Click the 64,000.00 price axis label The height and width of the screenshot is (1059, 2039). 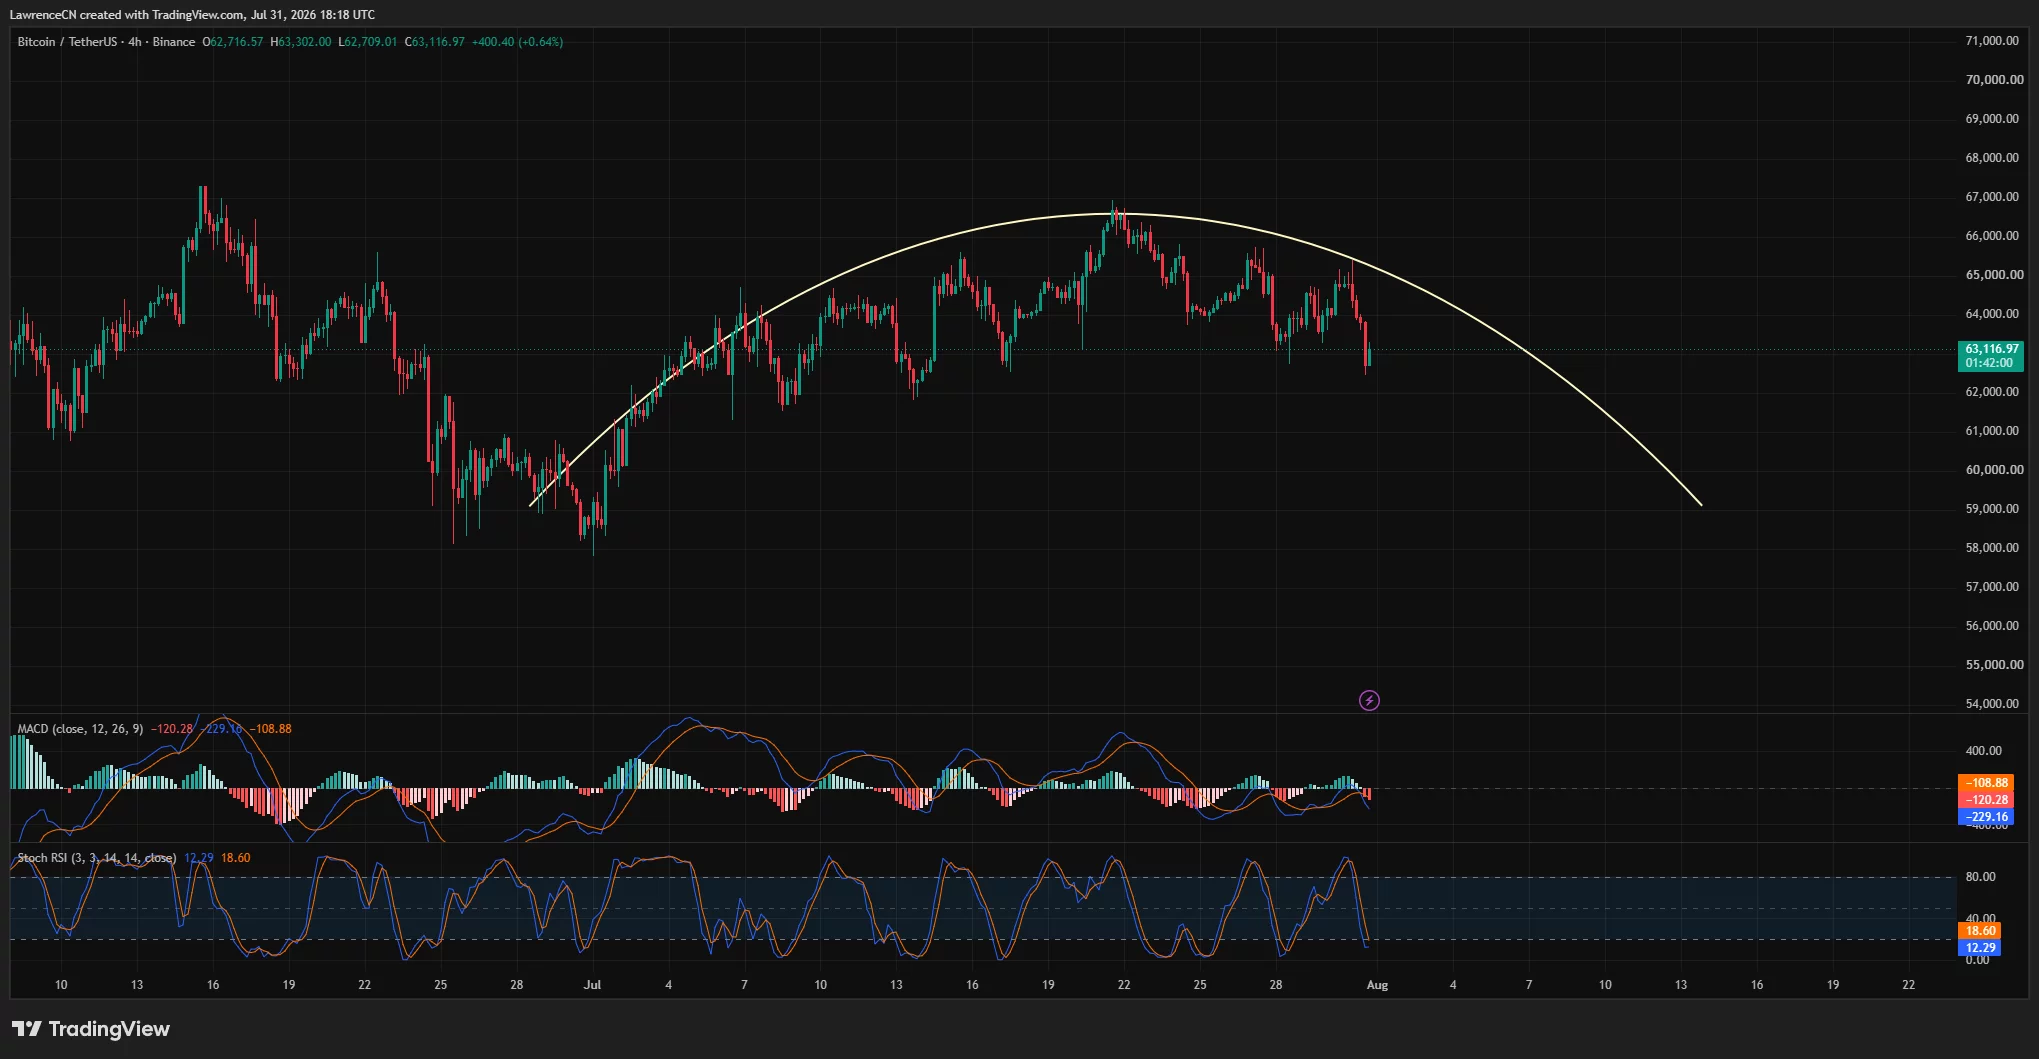(x=1992, y=314)
